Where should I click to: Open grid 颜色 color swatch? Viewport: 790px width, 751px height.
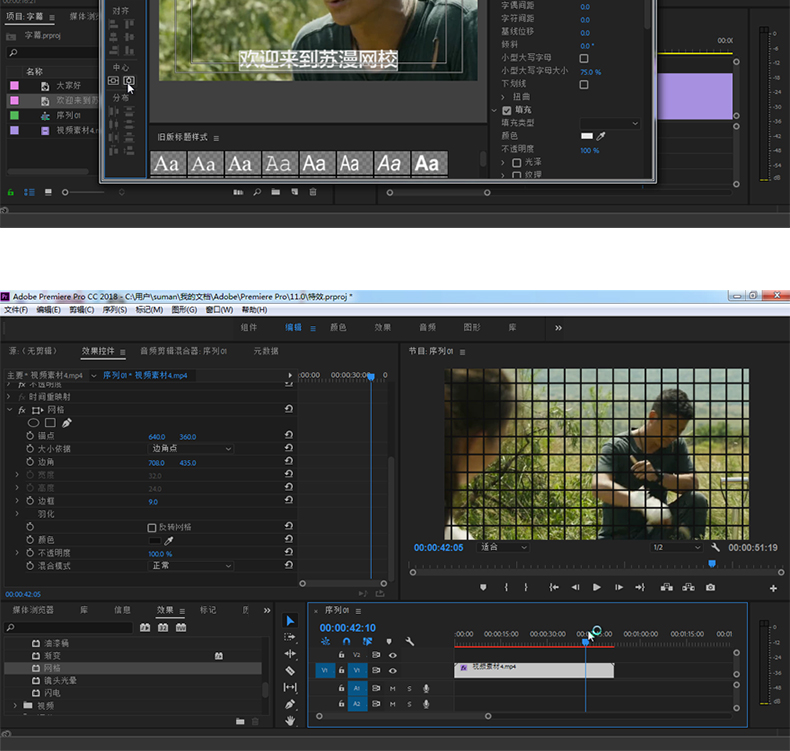[155, 540]
